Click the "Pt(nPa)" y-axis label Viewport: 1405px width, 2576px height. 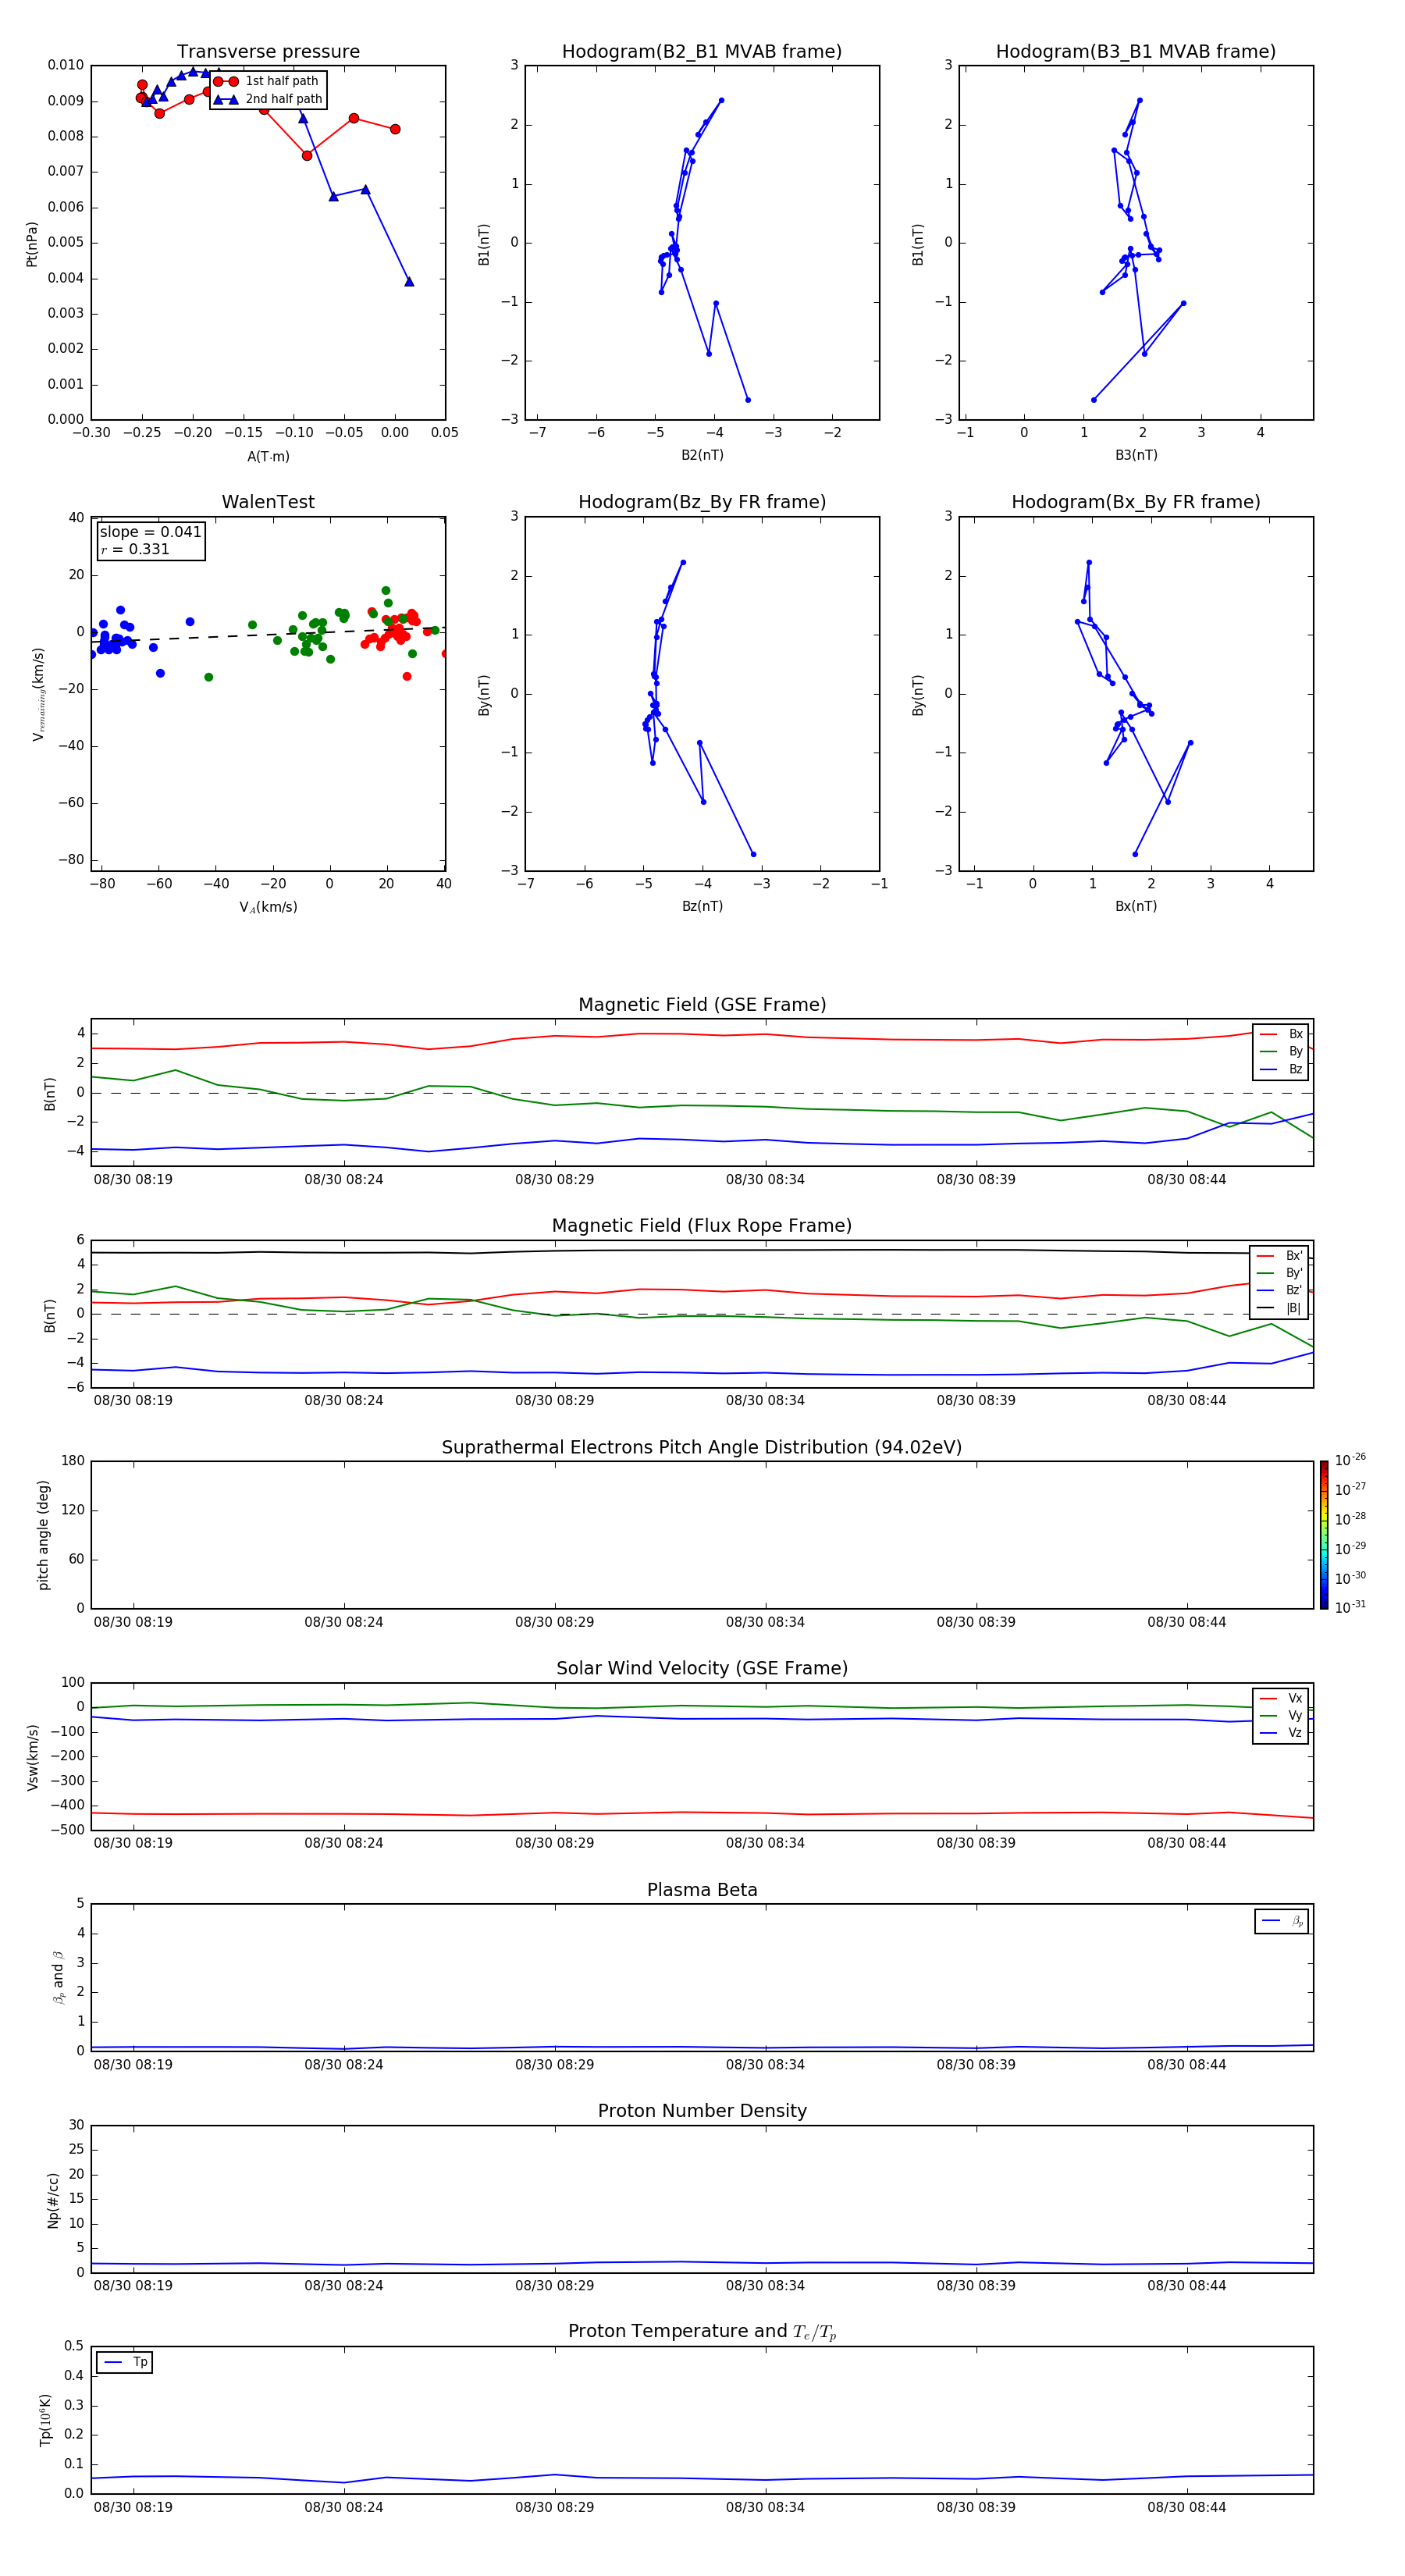coord(32,243)
